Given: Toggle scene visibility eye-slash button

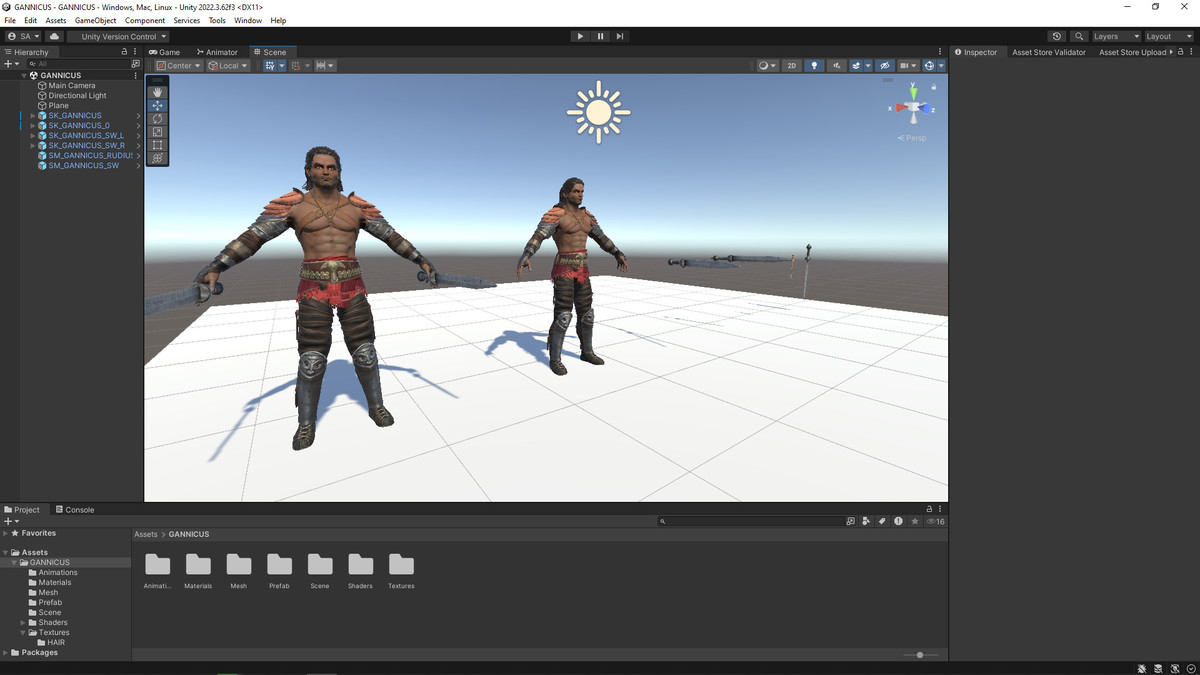Looking at the screenshot, I should tap(884, 66).
